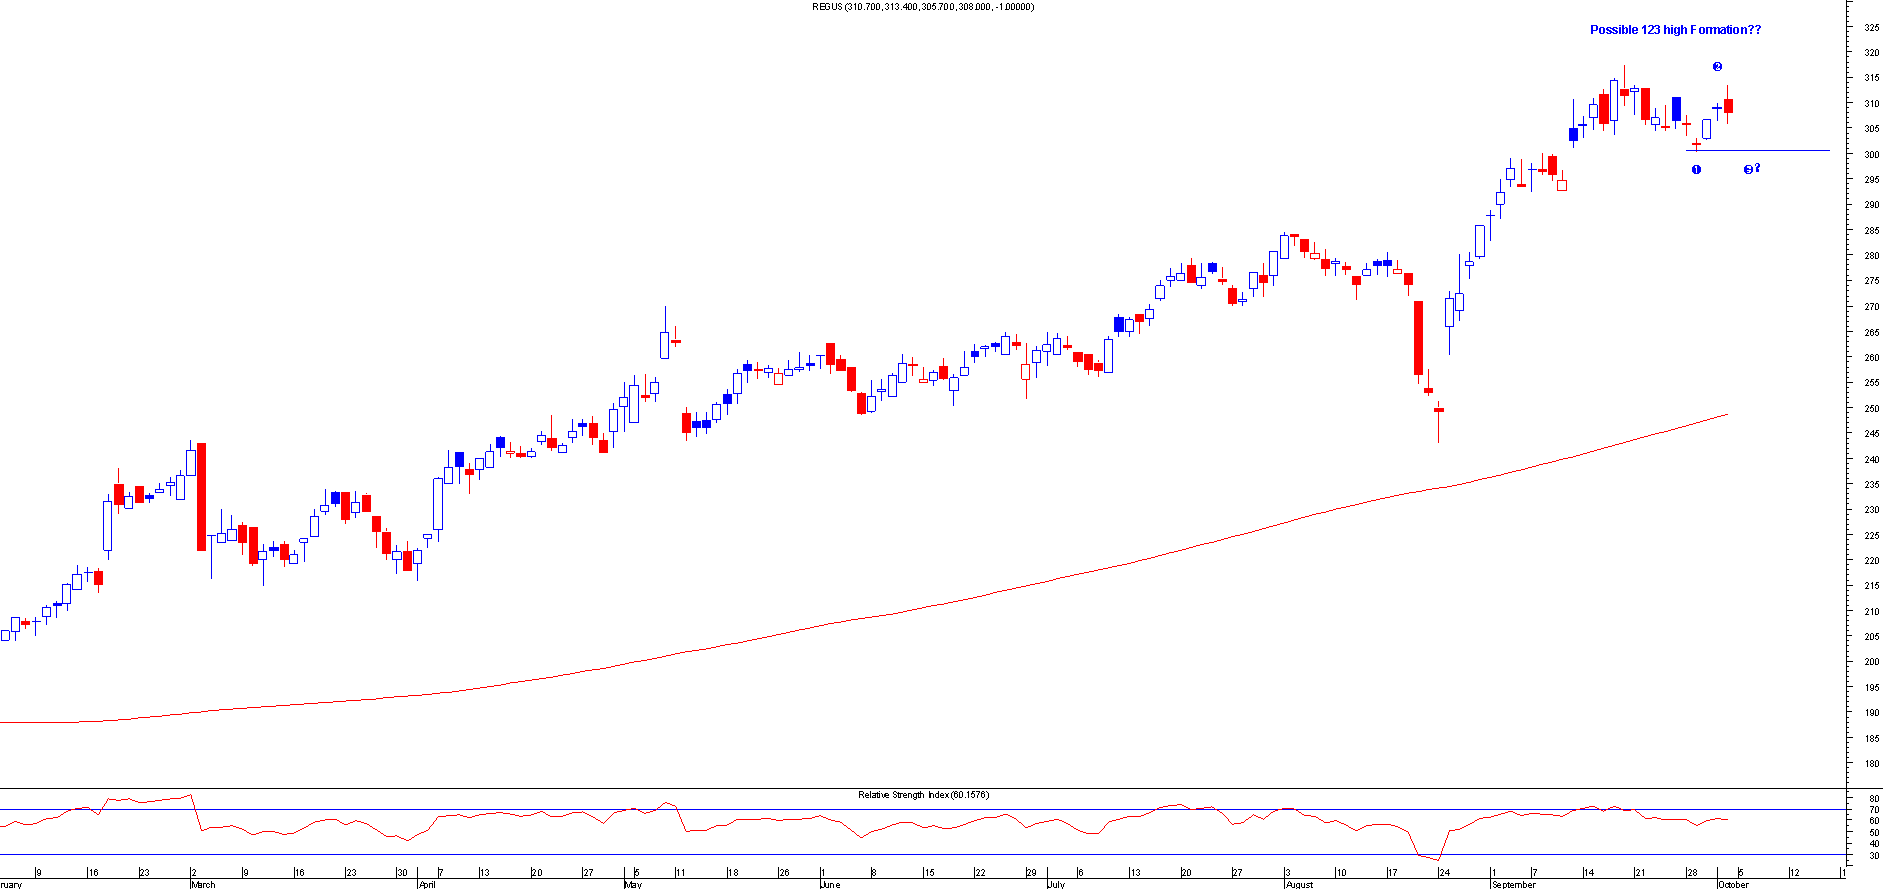Click the June label on date axis

pyautogui.click(x=830, y=884)
